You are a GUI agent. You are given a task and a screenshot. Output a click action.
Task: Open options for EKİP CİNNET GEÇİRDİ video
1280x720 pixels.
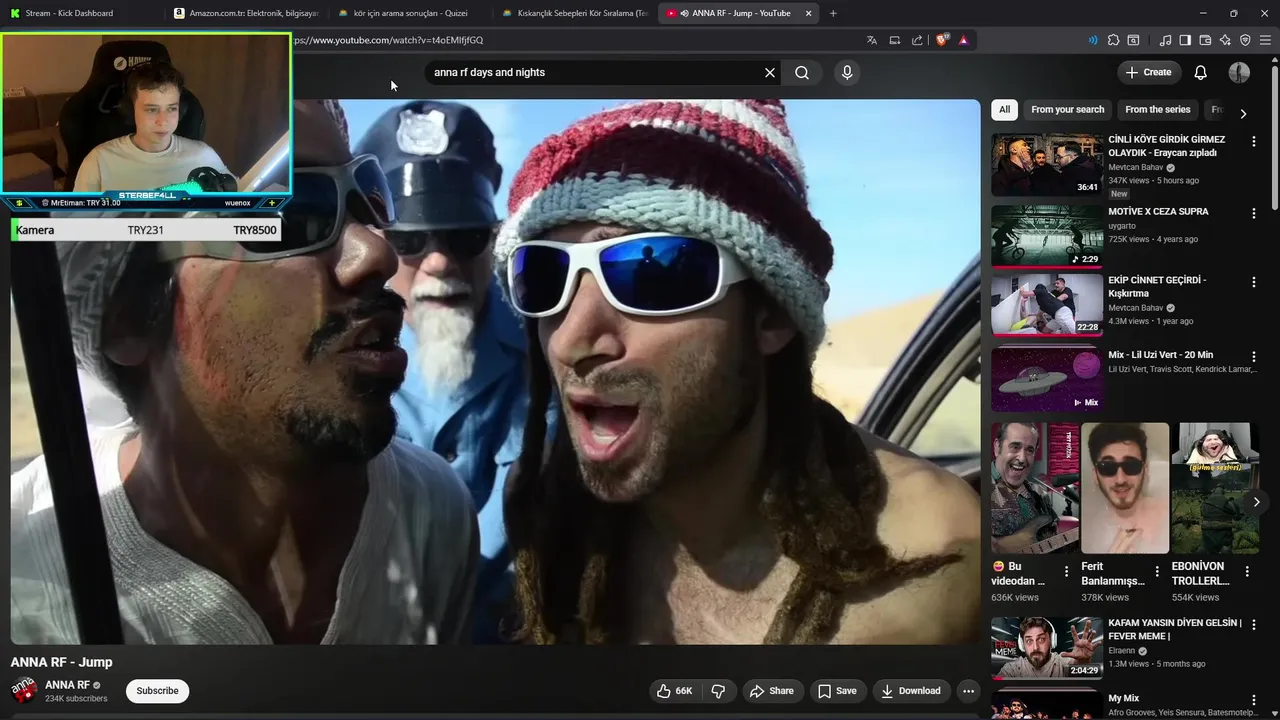(x=1253, y=282)
